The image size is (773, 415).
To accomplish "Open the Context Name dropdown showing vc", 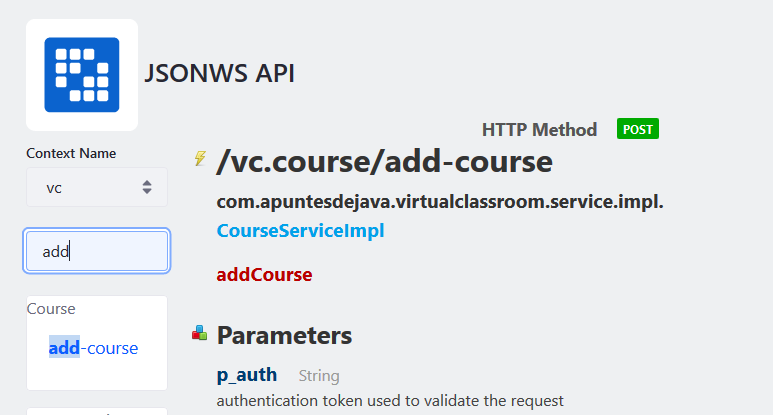I will (97, 187).
